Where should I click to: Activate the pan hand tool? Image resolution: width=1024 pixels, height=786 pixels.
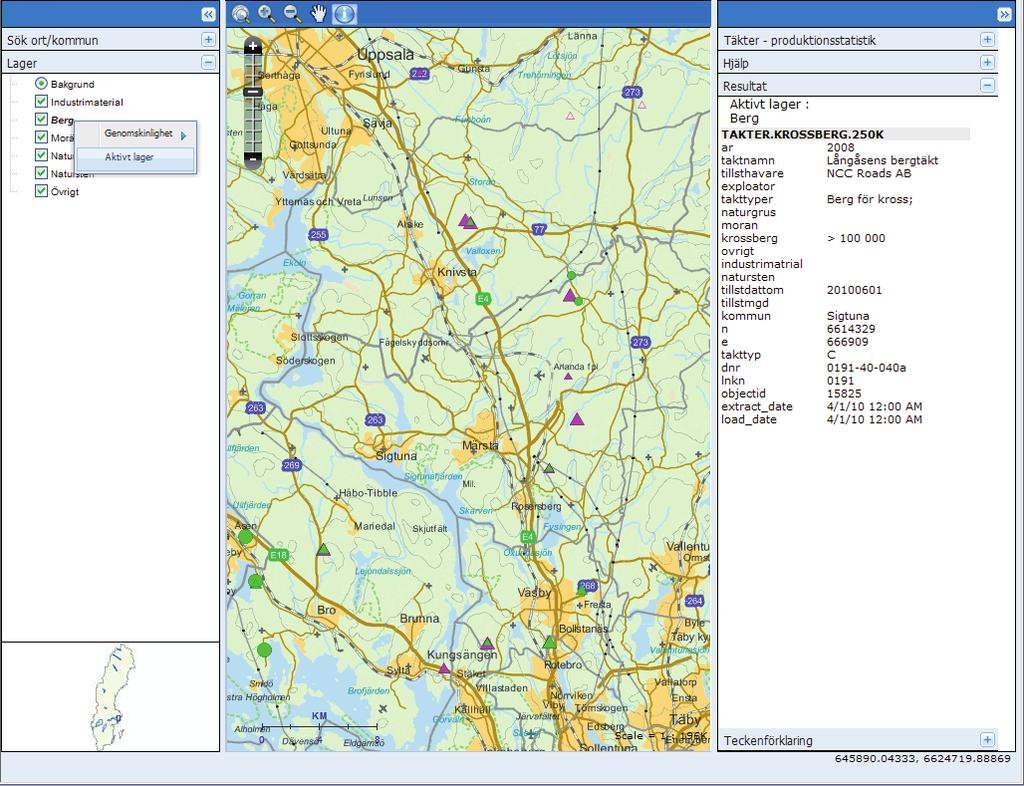(x=319, y=14)
